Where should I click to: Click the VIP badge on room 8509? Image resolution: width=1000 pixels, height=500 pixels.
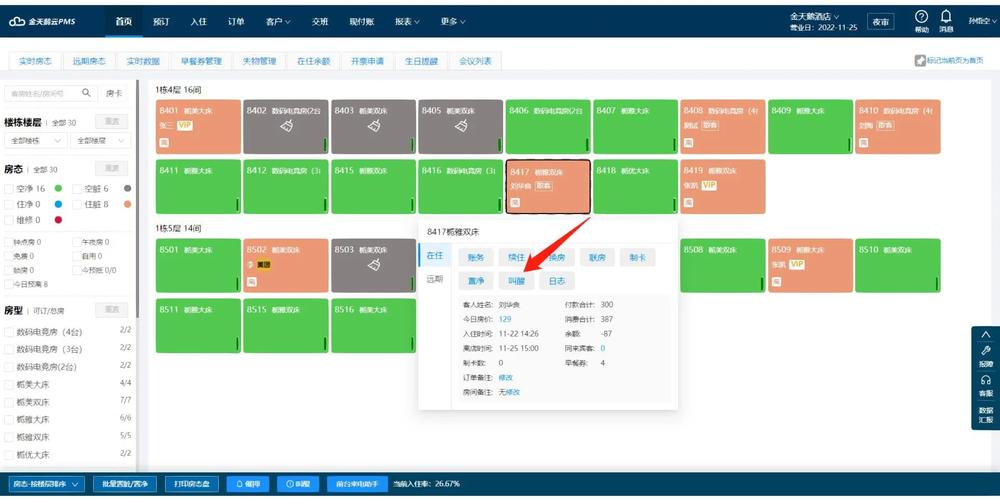(x=797, y=264)
